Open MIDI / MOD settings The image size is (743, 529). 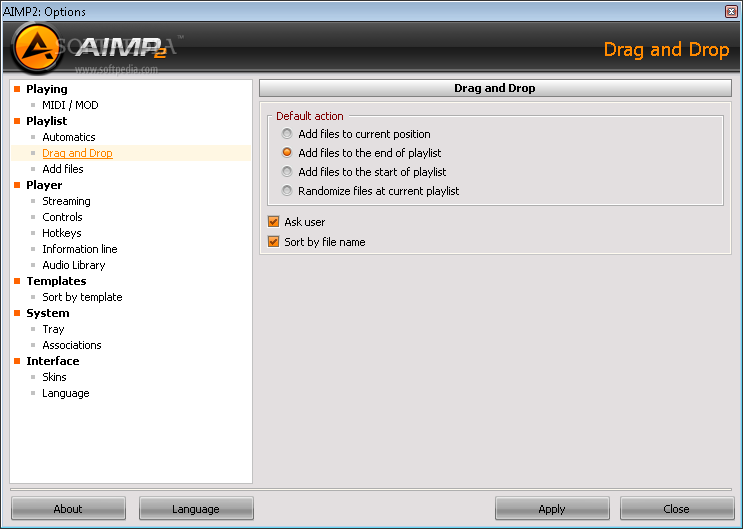point(70,105)
